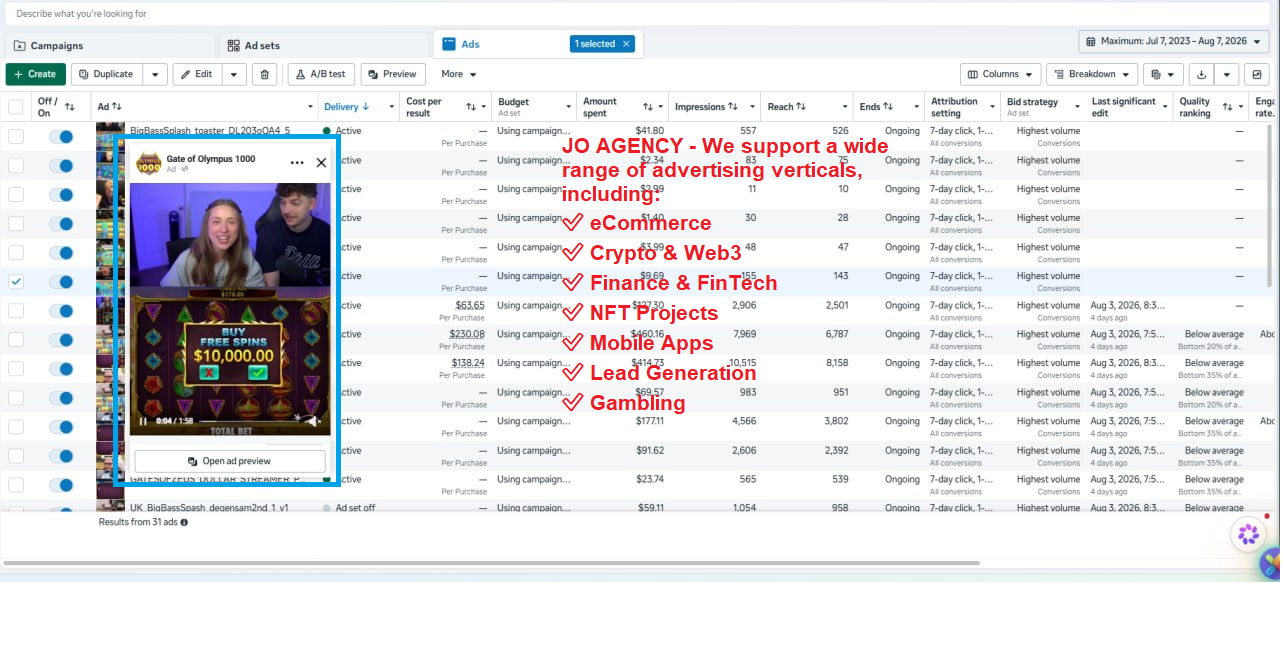Open the purple AI assistant icon bottom right
1284x658 pixels.
pos(1248,534)
